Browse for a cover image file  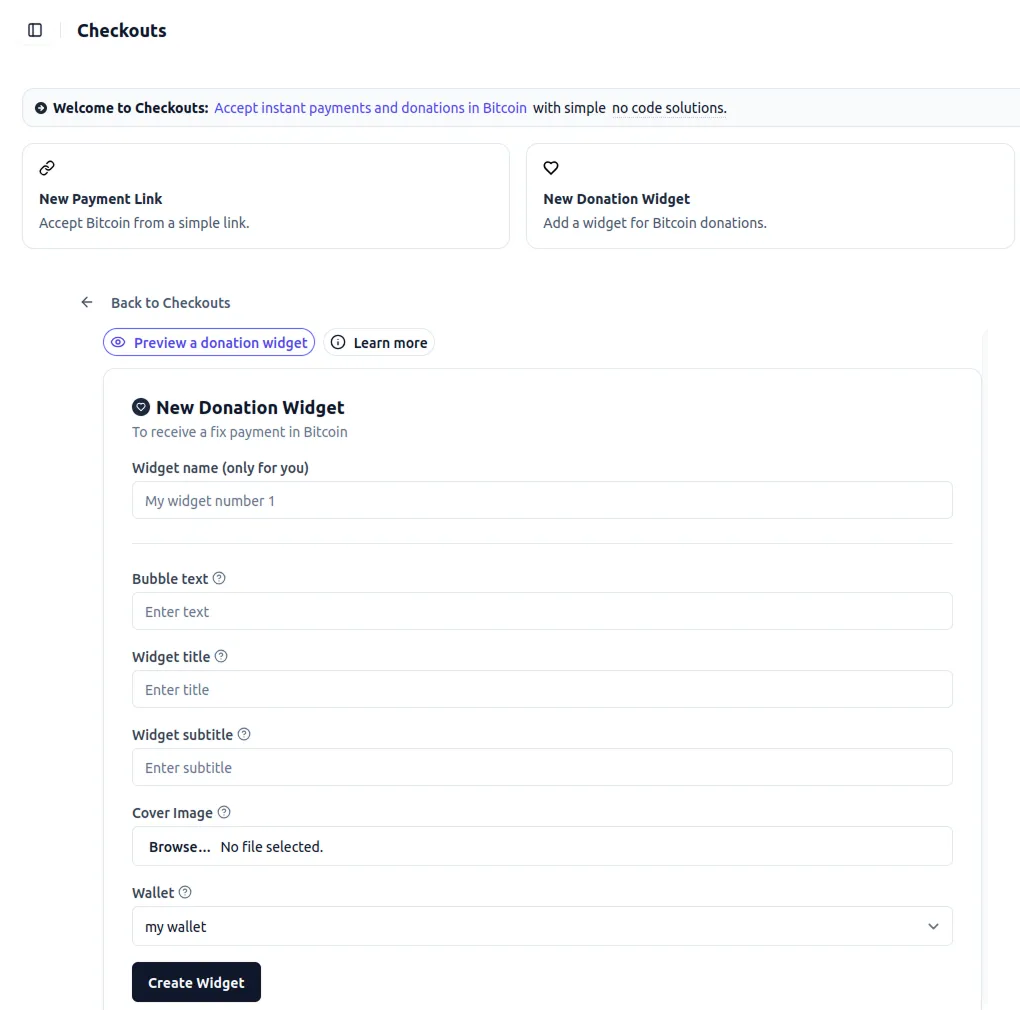tap(179, 846)
